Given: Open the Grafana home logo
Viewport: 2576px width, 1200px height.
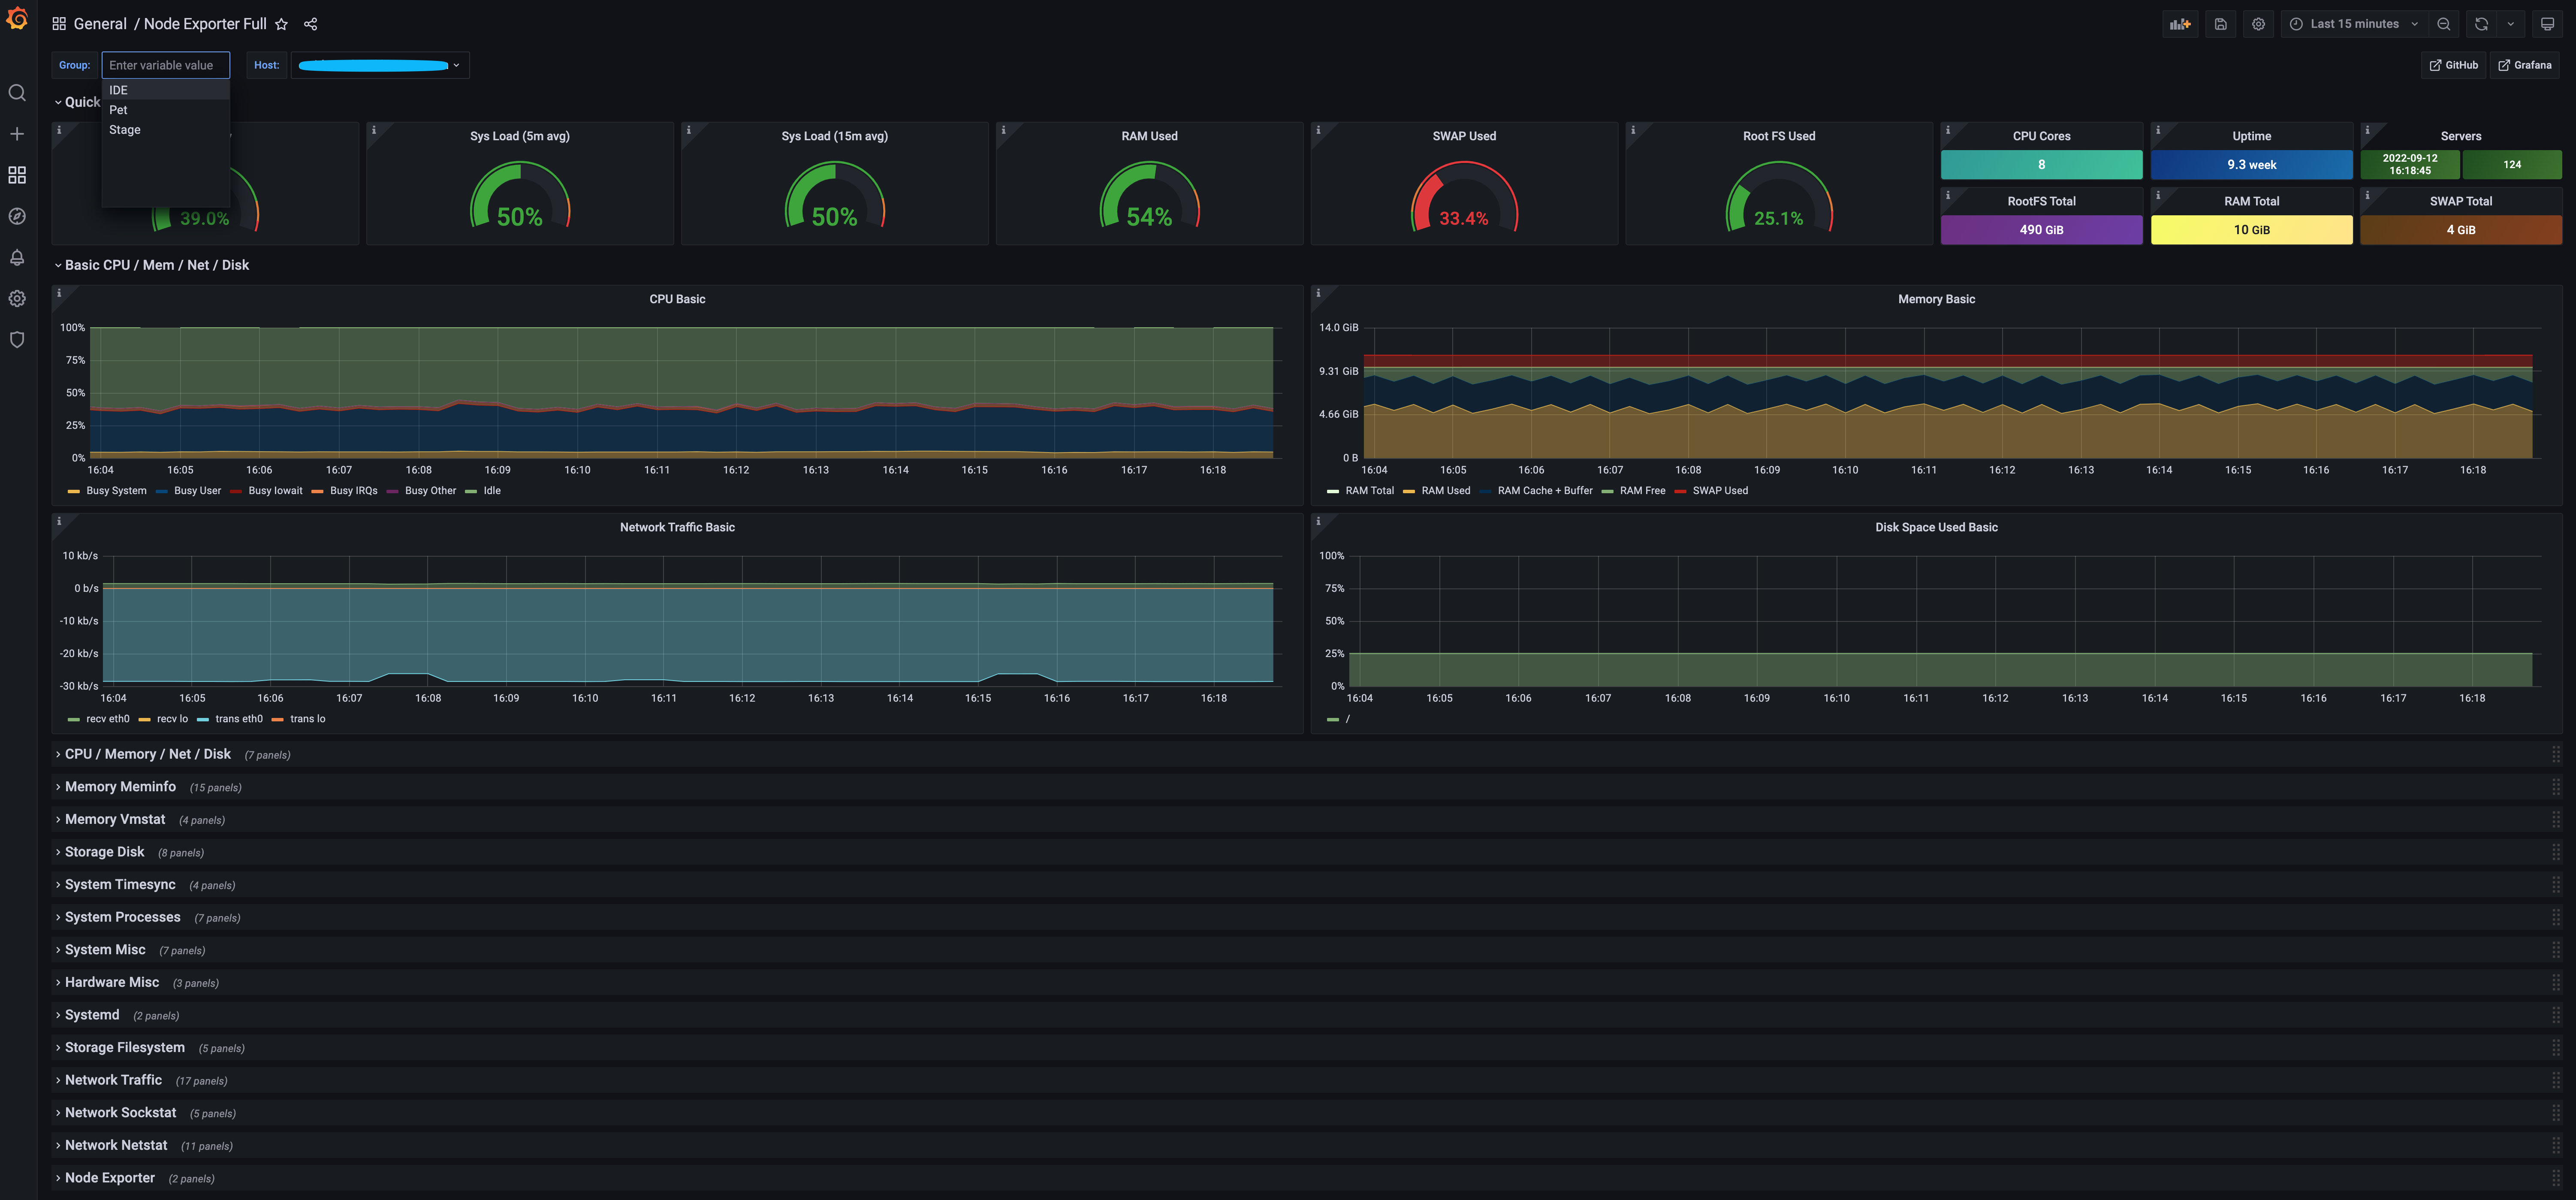Looking at the screenshot, I should [17, 19].
